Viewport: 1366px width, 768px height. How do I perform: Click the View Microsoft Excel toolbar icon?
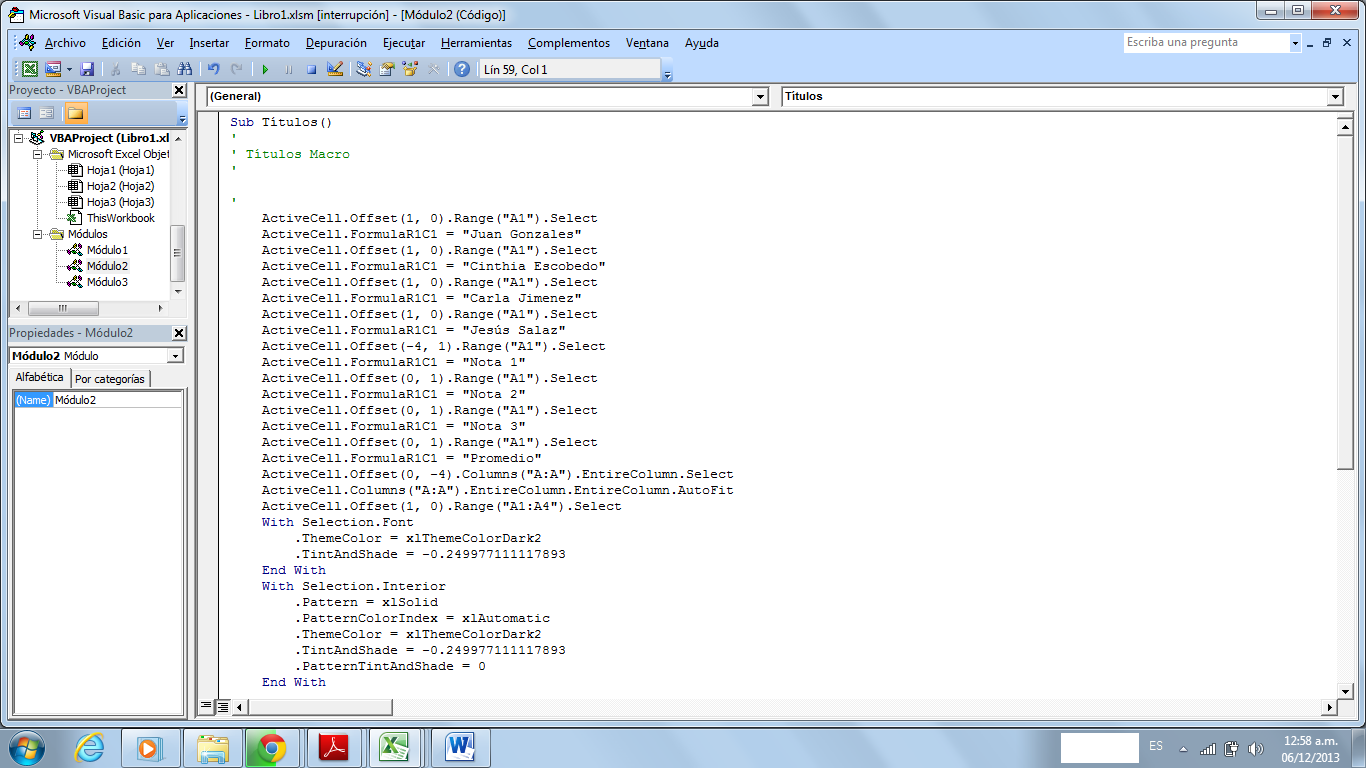pos(30,69)
